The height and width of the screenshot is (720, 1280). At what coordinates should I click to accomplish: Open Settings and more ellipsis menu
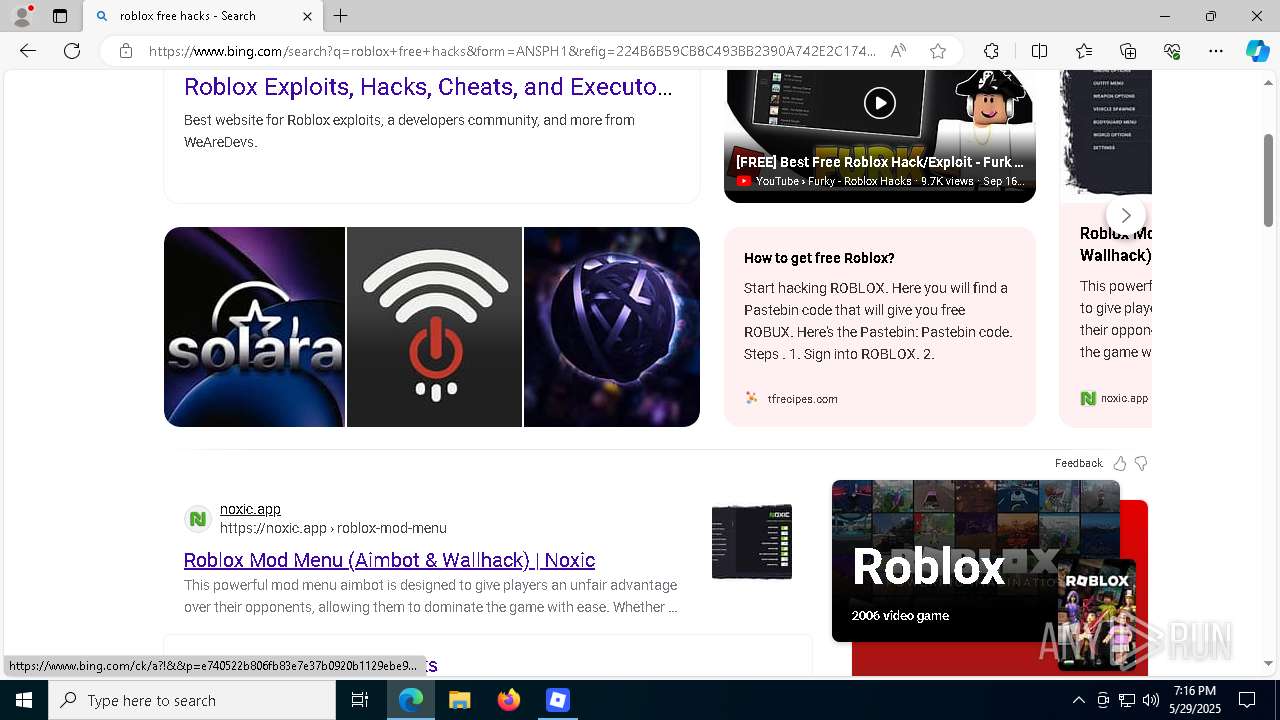pyautogui.click(x=1216, y=51)
